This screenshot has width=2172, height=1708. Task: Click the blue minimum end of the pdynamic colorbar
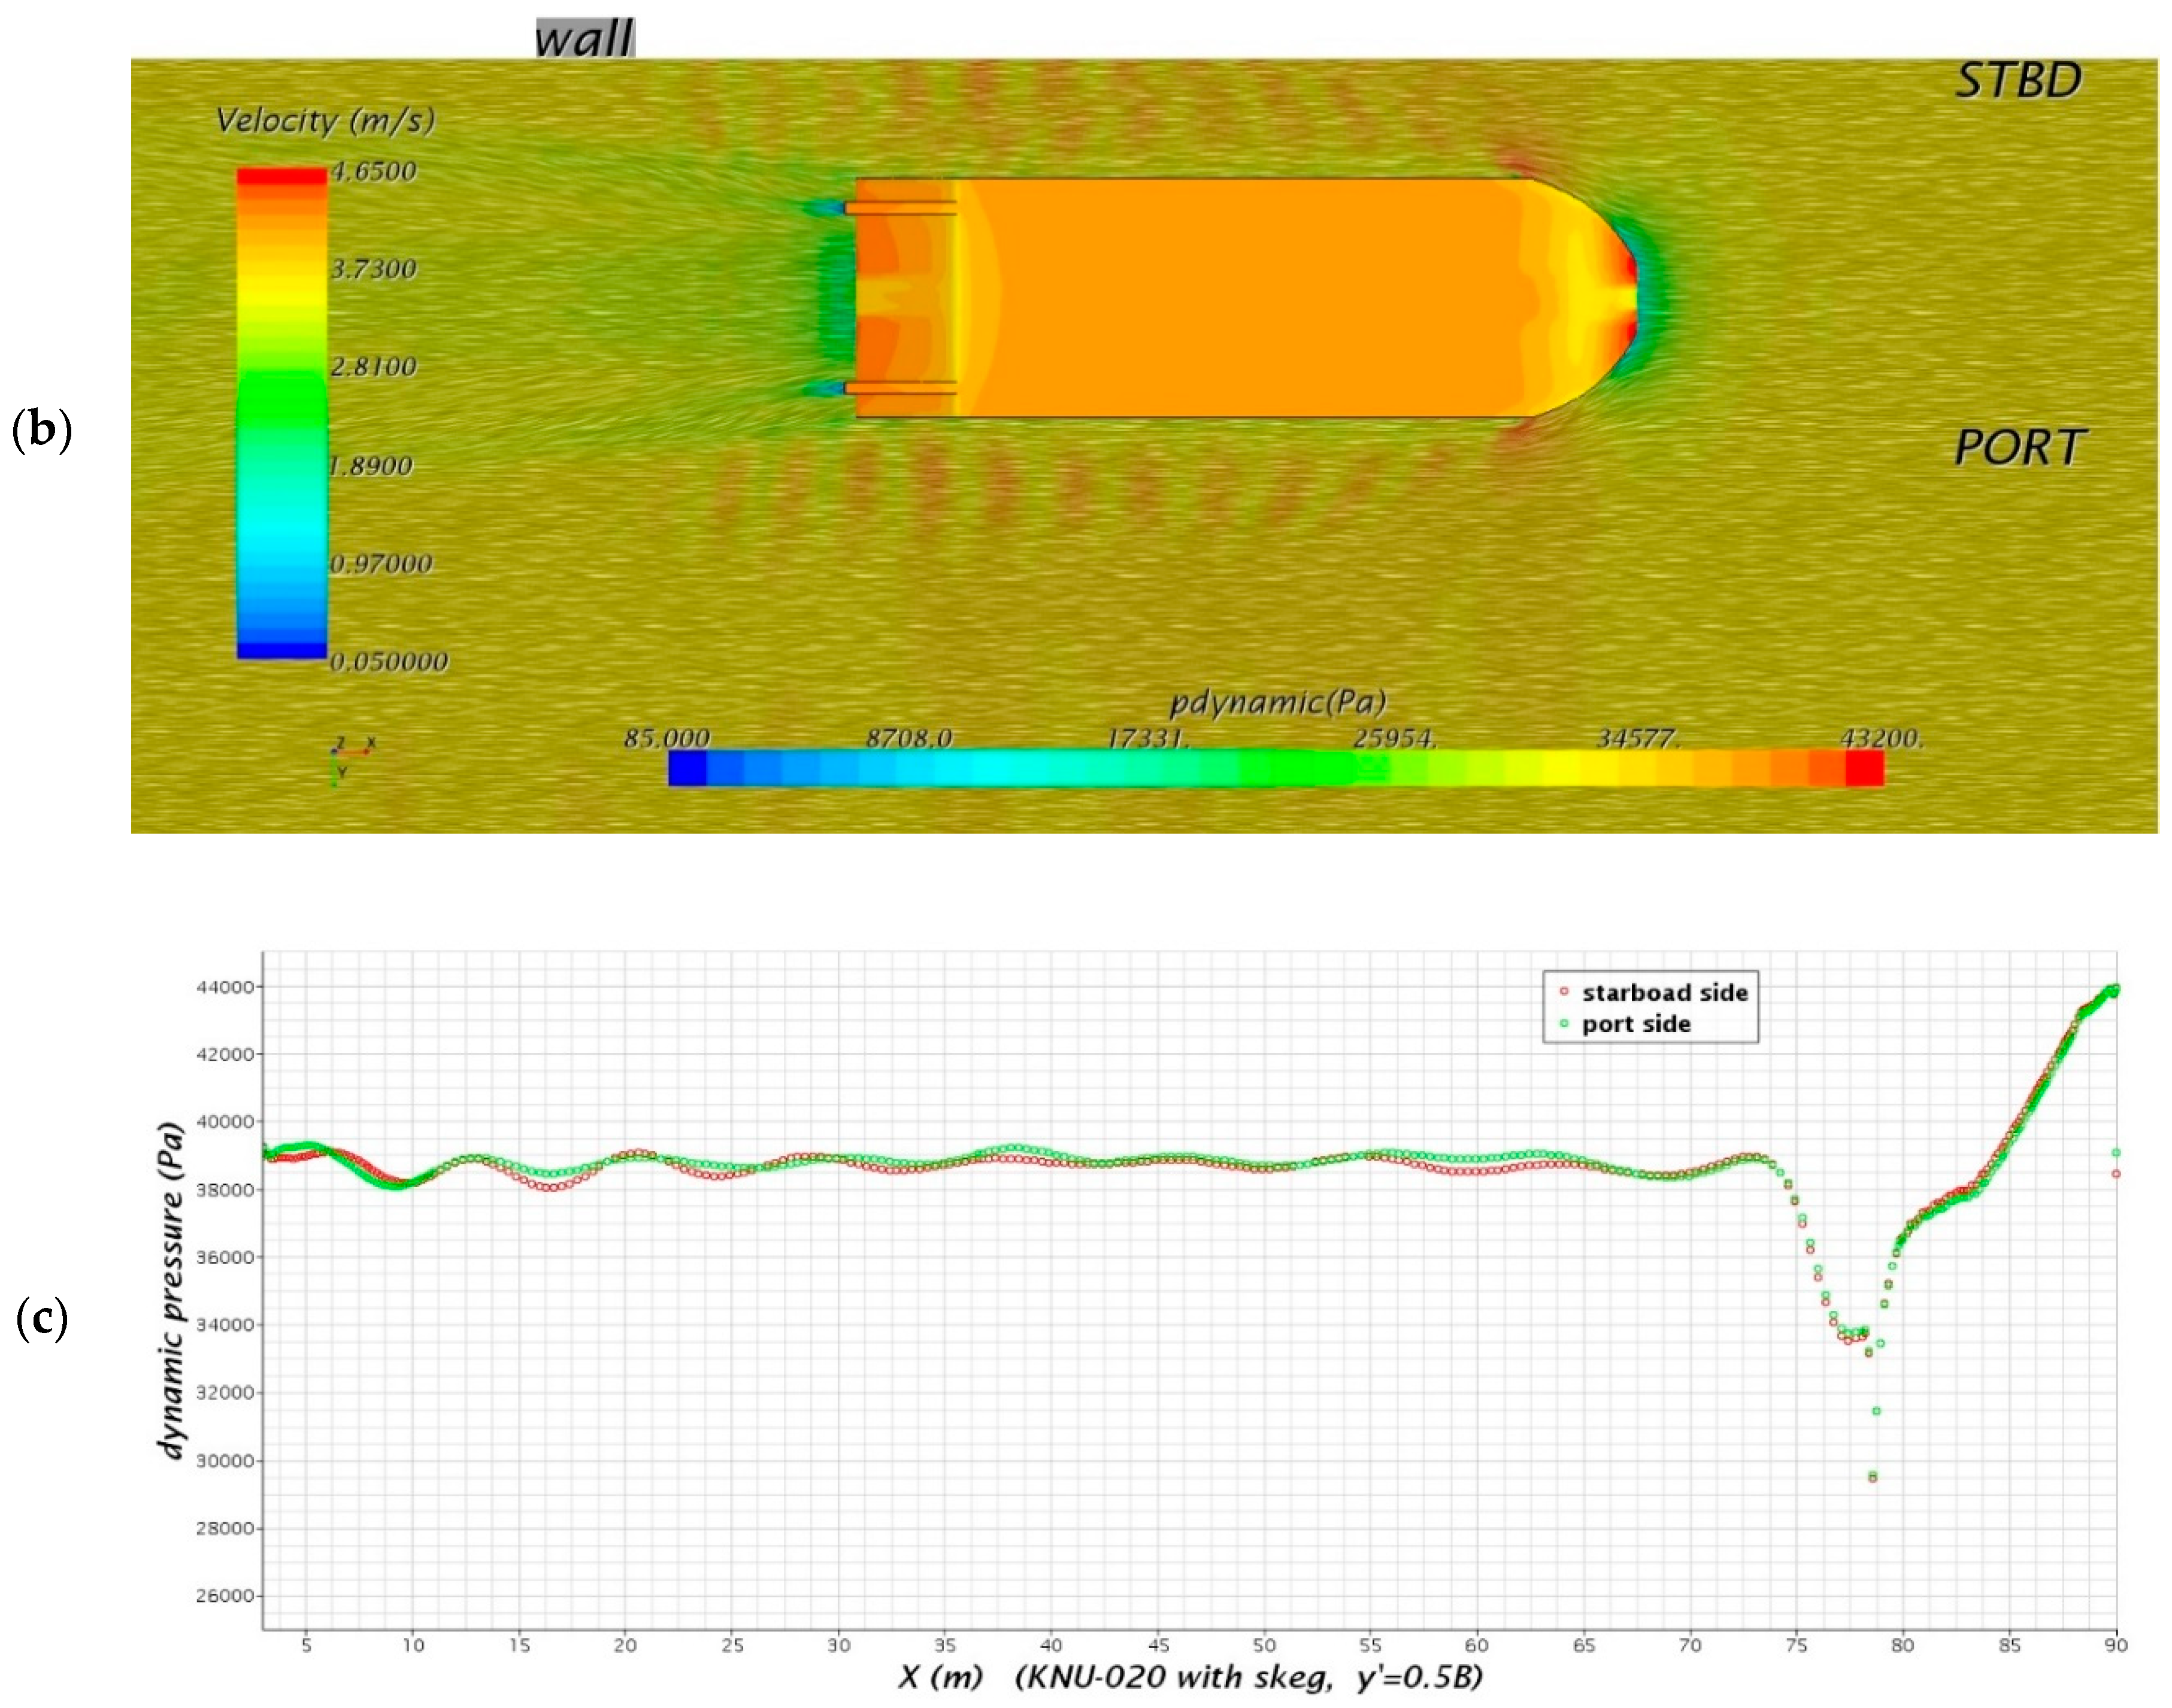click(687, 768)
